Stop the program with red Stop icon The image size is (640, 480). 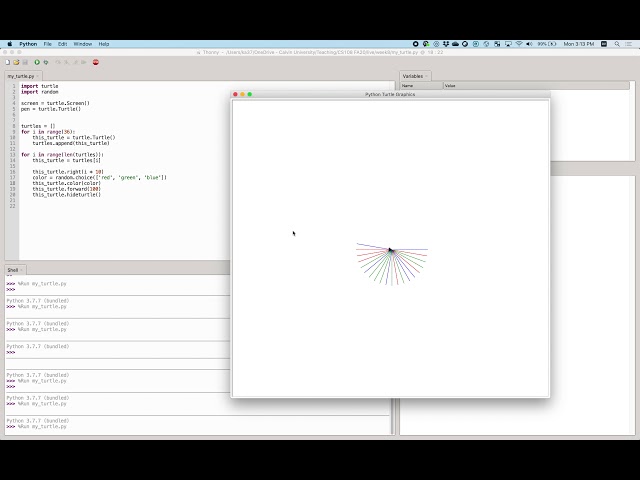[x=96, y=62]
